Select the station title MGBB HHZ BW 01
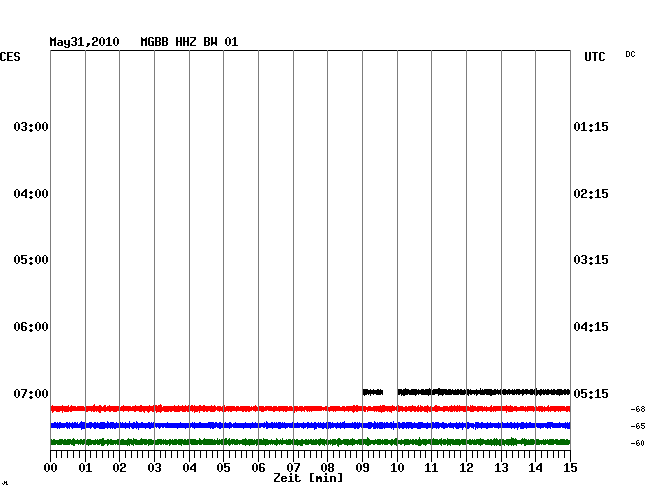 coord(189,42)
